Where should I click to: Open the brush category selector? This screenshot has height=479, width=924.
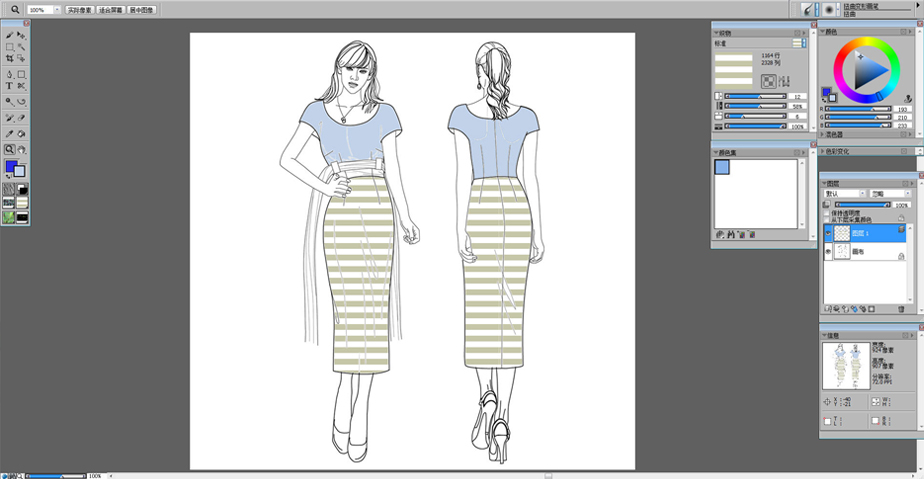tap(808, 9)
